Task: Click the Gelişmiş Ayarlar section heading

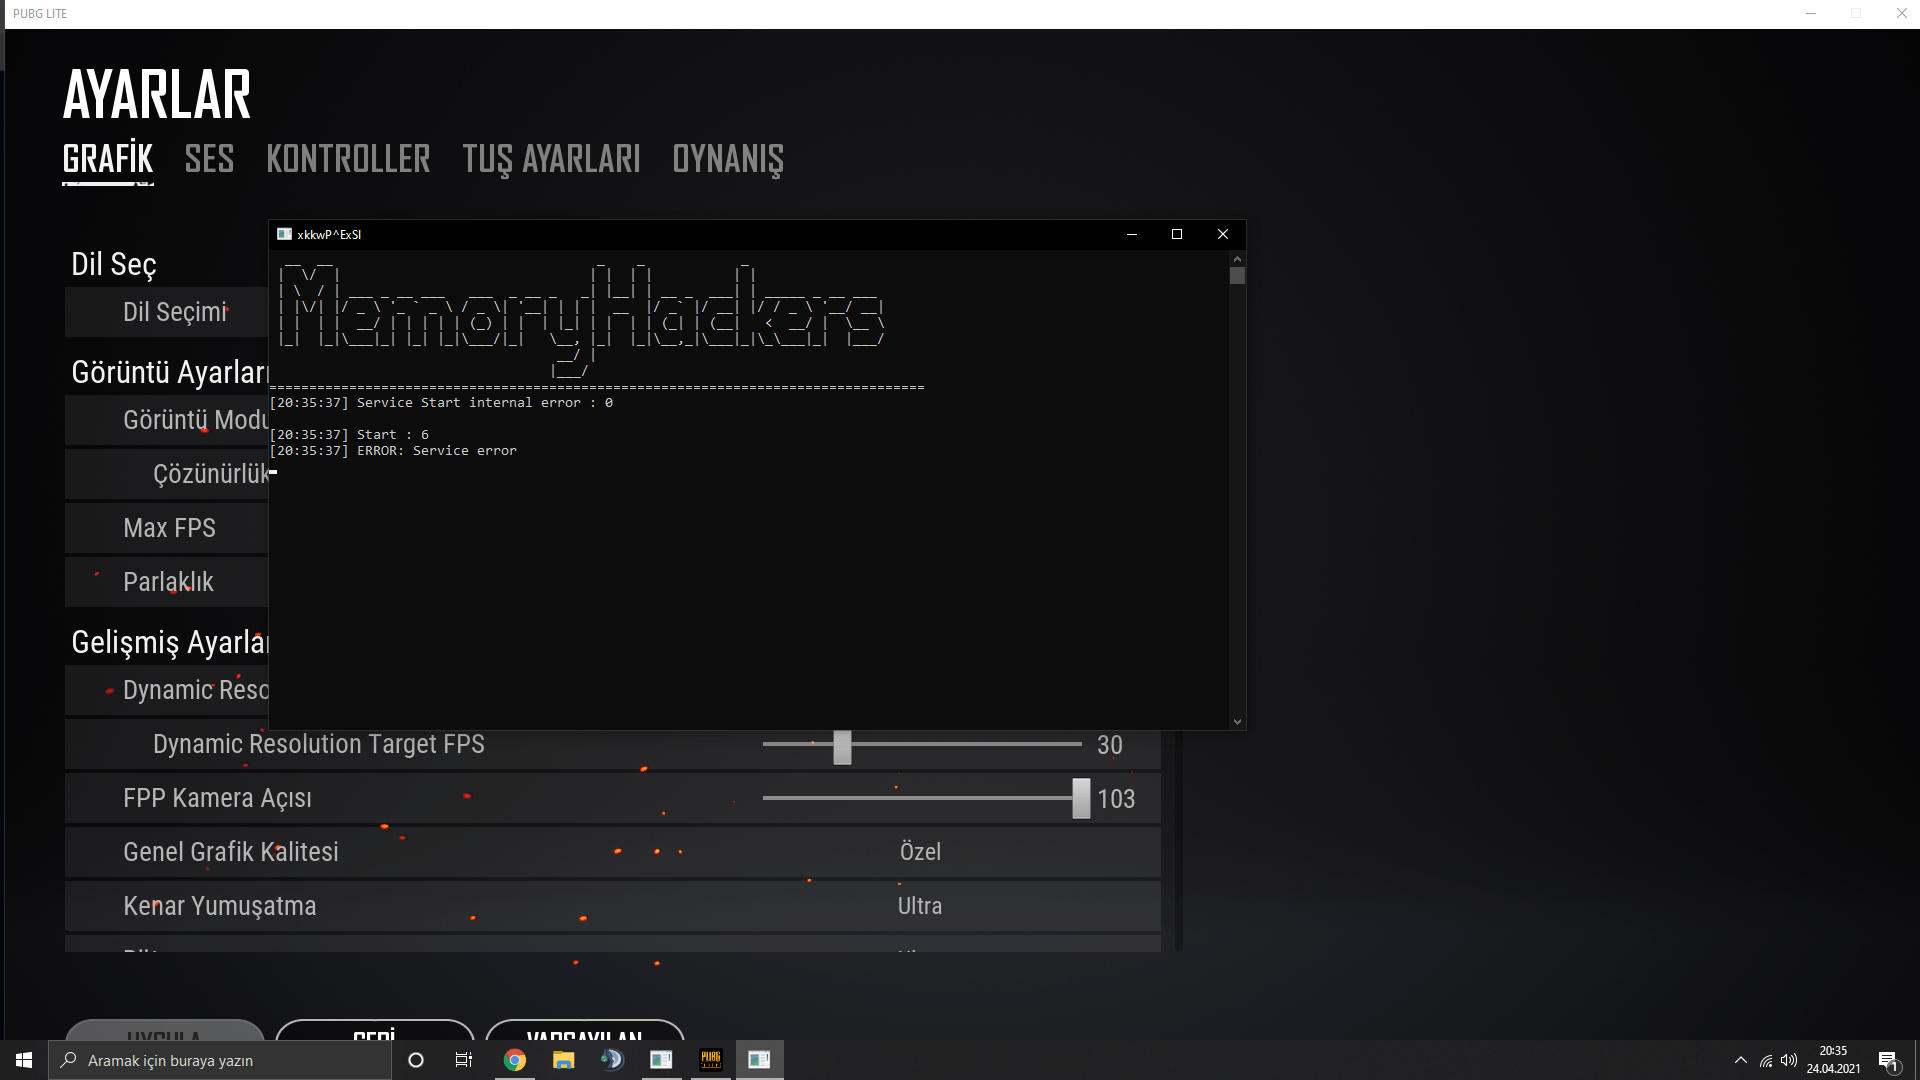Action: coord(170,642)
